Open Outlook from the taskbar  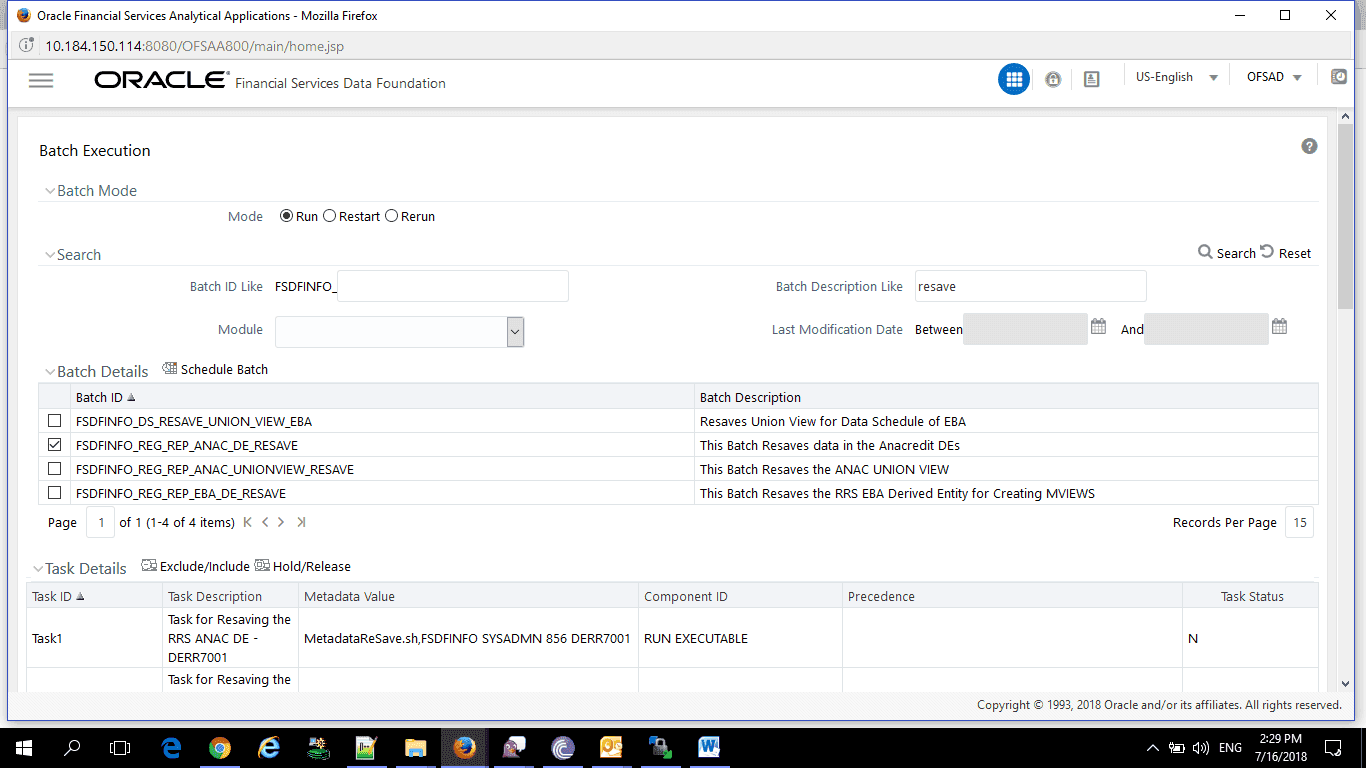pos(611,747)
